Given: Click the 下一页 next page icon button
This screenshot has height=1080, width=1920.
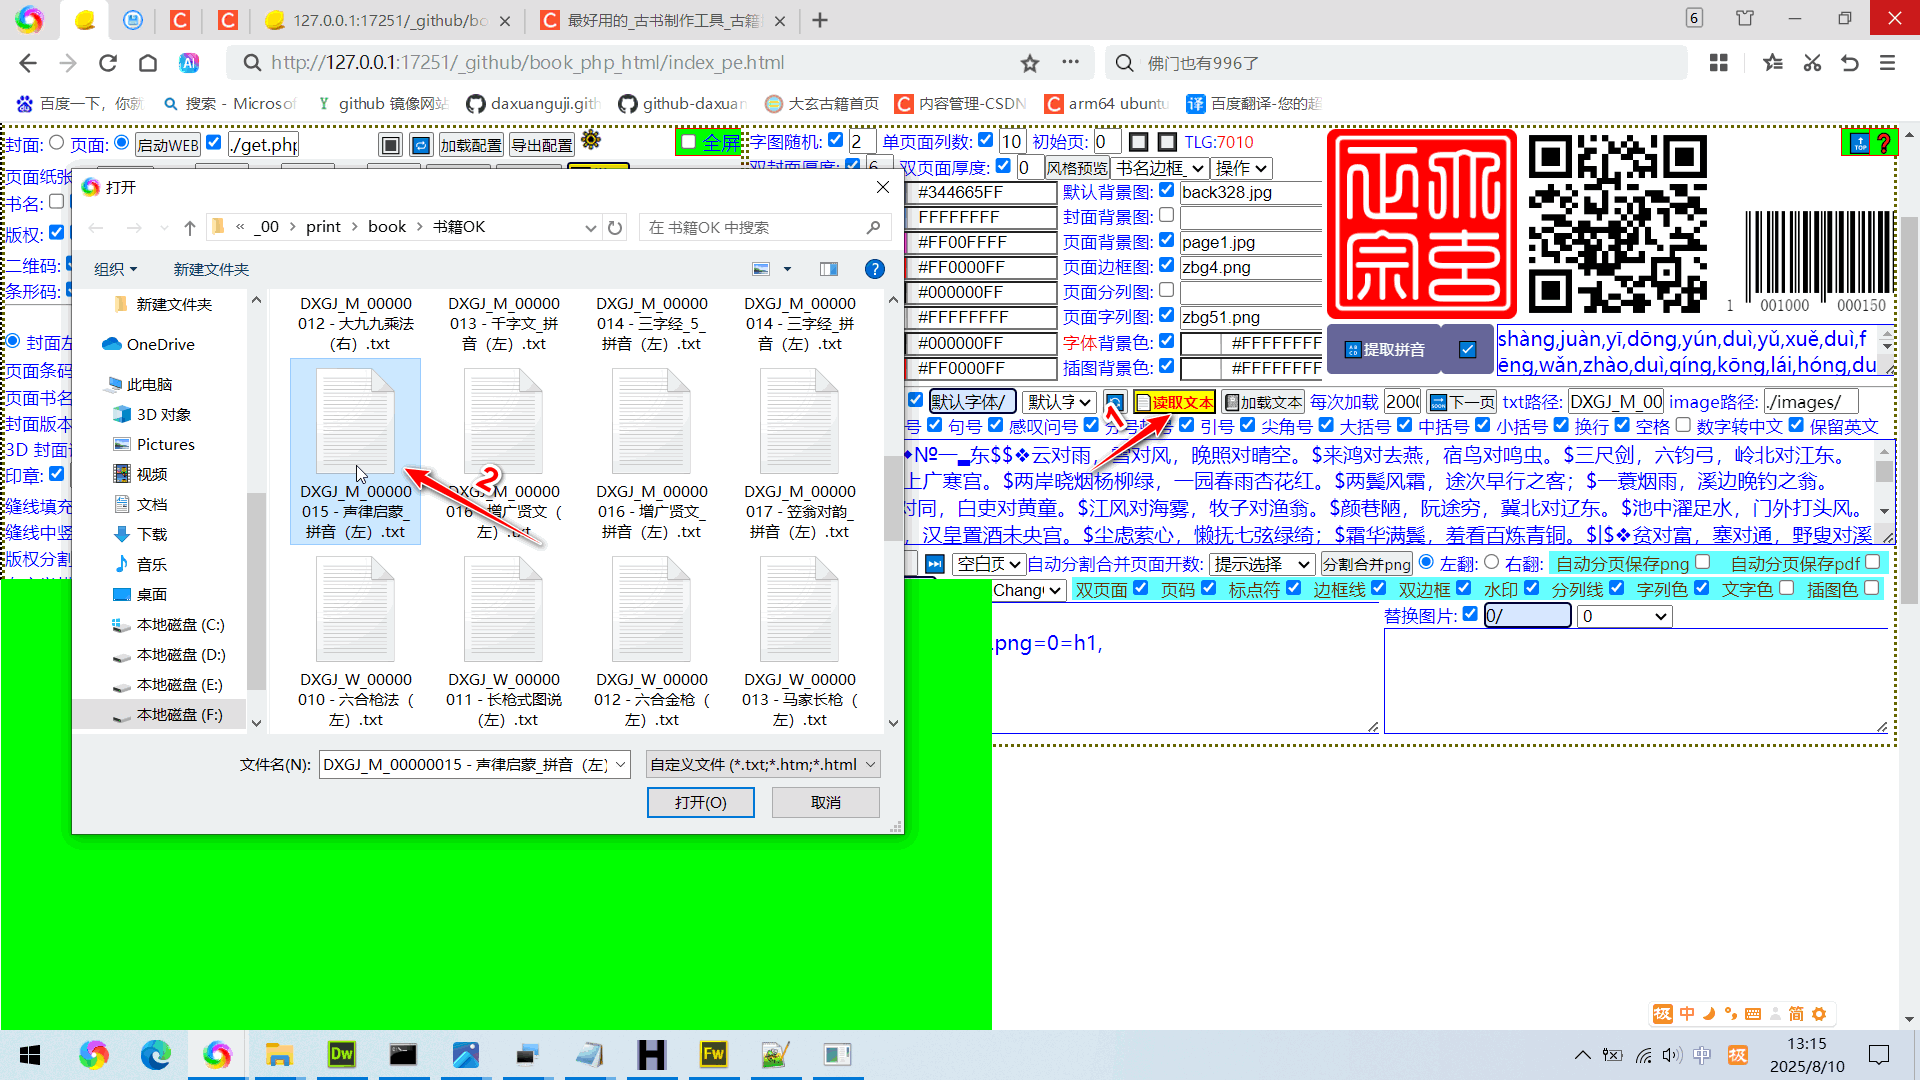Looking at the screenshot, I should (1461, 402).
